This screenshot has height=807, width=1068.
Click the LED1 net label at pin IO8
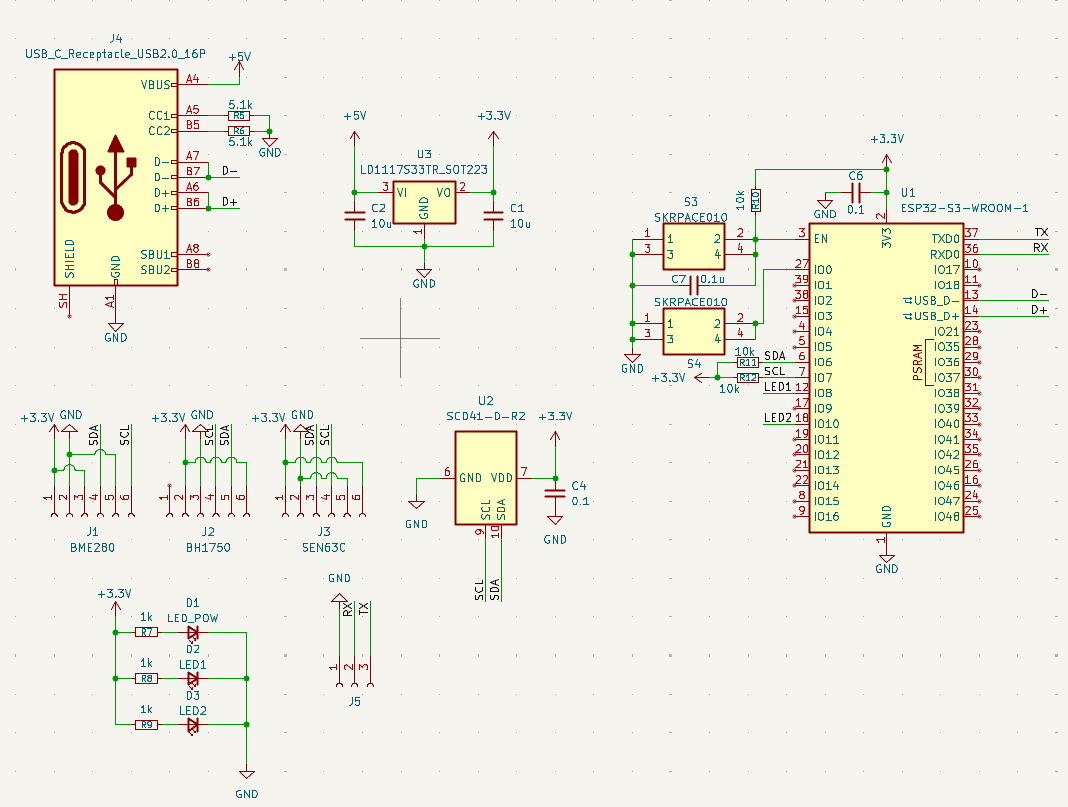[778, 387]
